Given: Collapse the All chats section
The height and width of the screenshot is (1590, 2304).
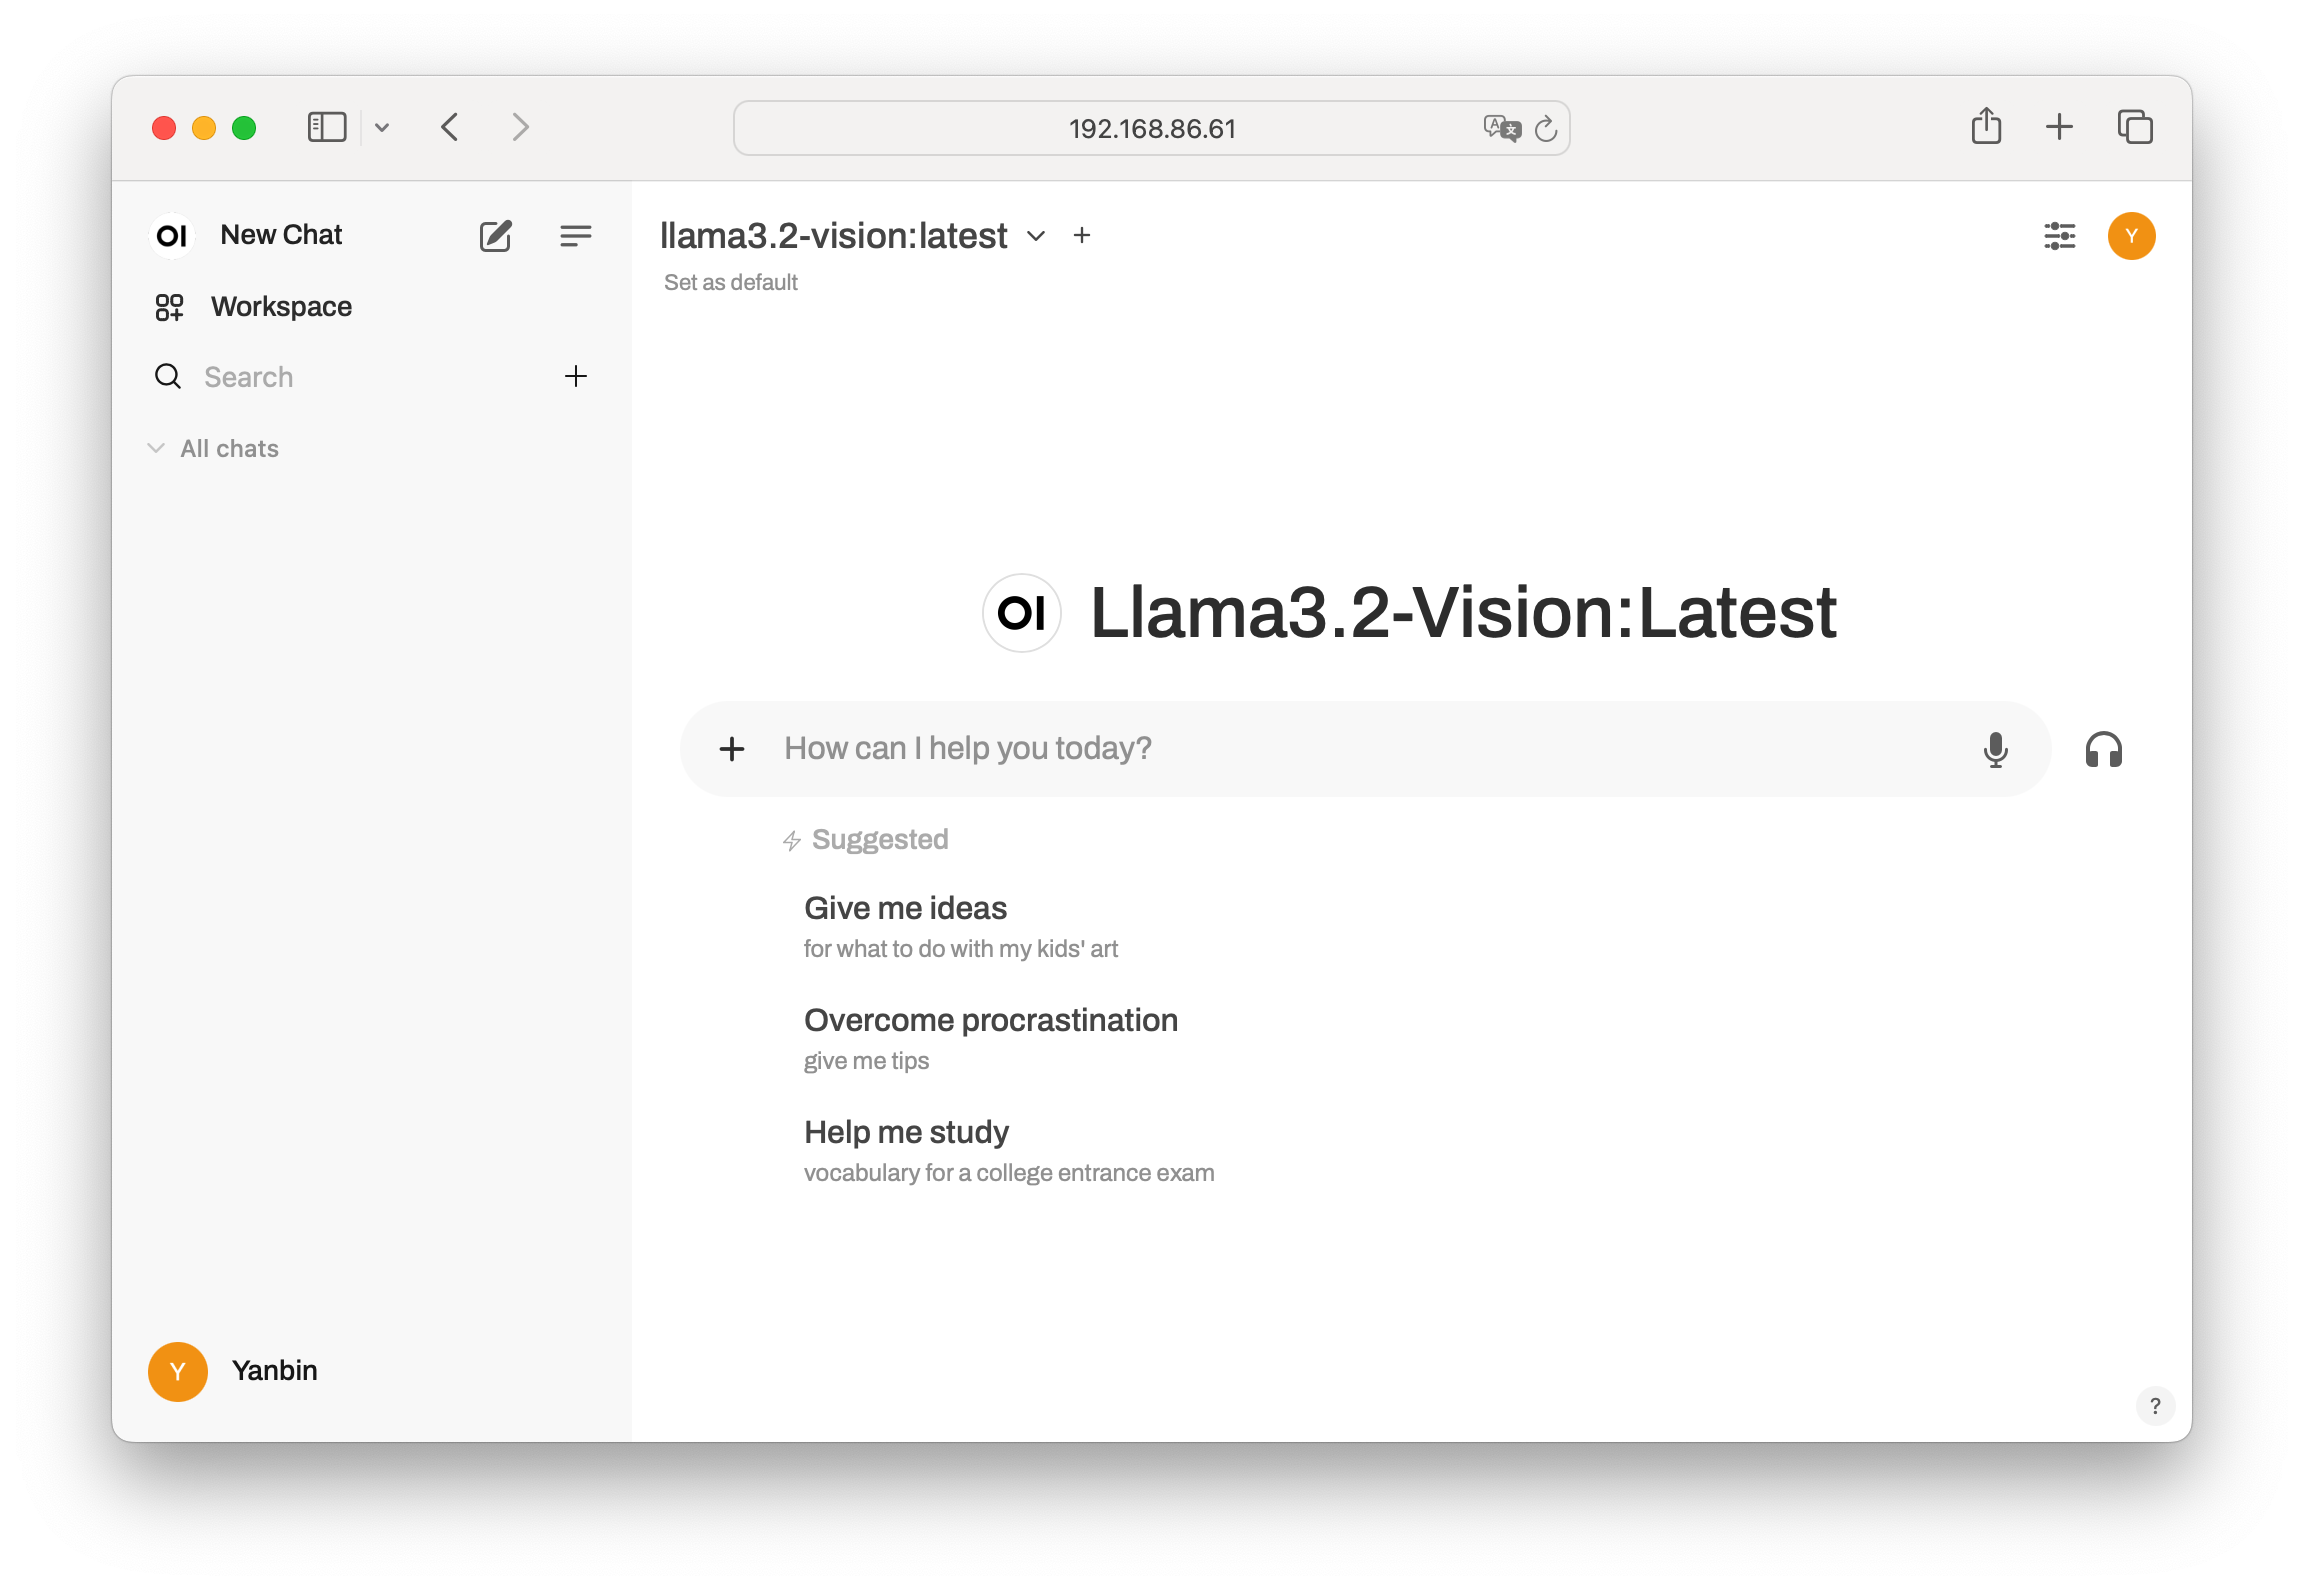Looking at the screenshot, I should 156,448.
